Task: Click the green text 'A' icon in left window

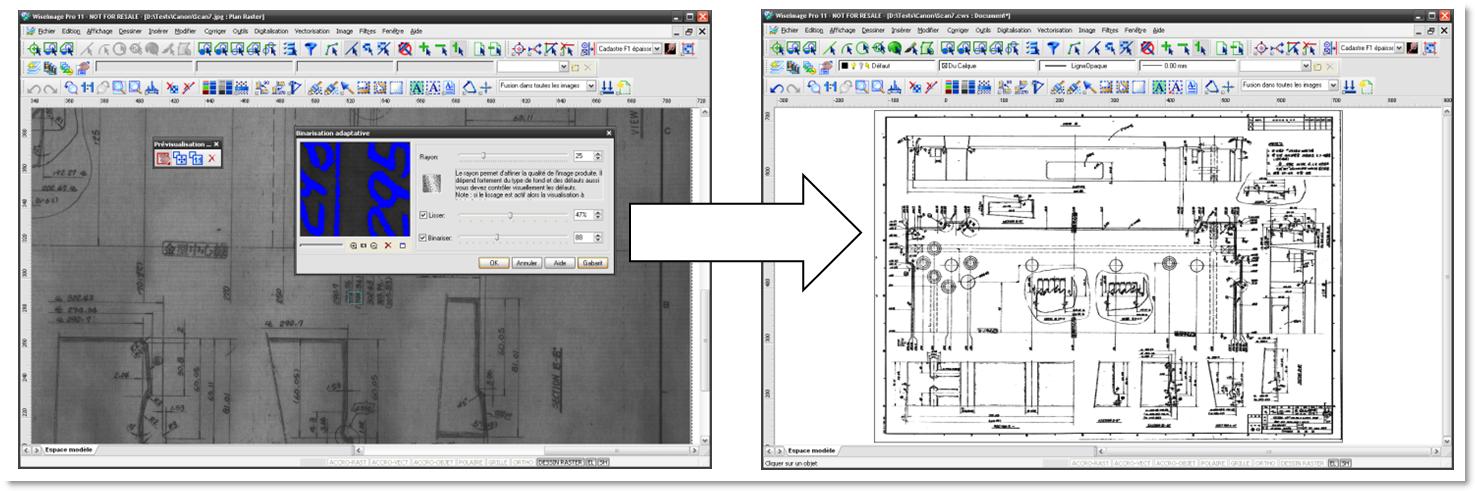Action: pos(417,87)
